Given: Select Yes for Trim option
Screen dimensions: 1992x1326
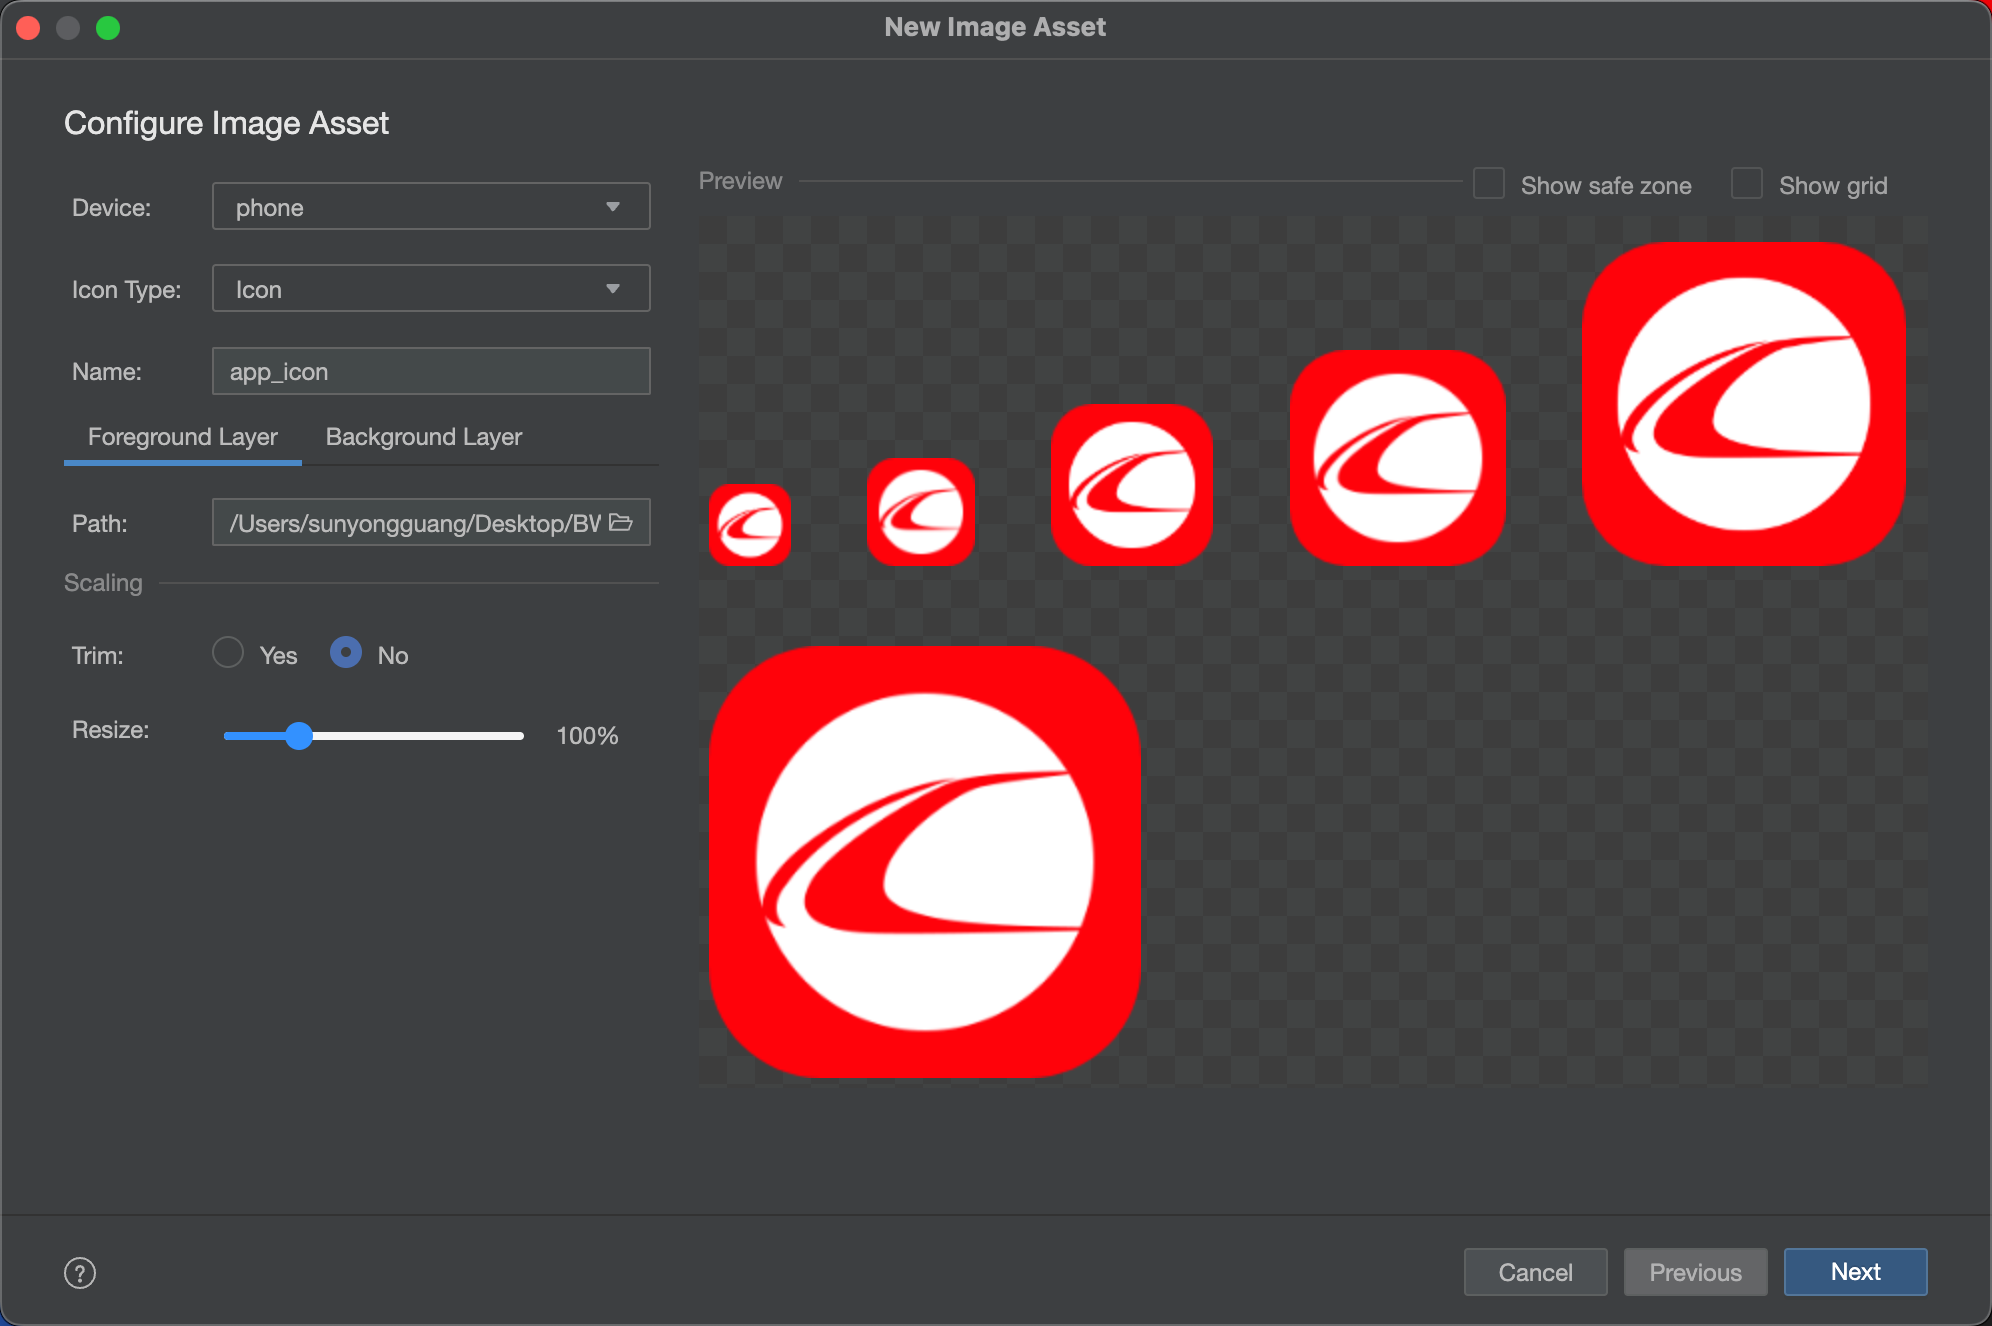Looking at the screenshot, I should (x=228, y=653).
